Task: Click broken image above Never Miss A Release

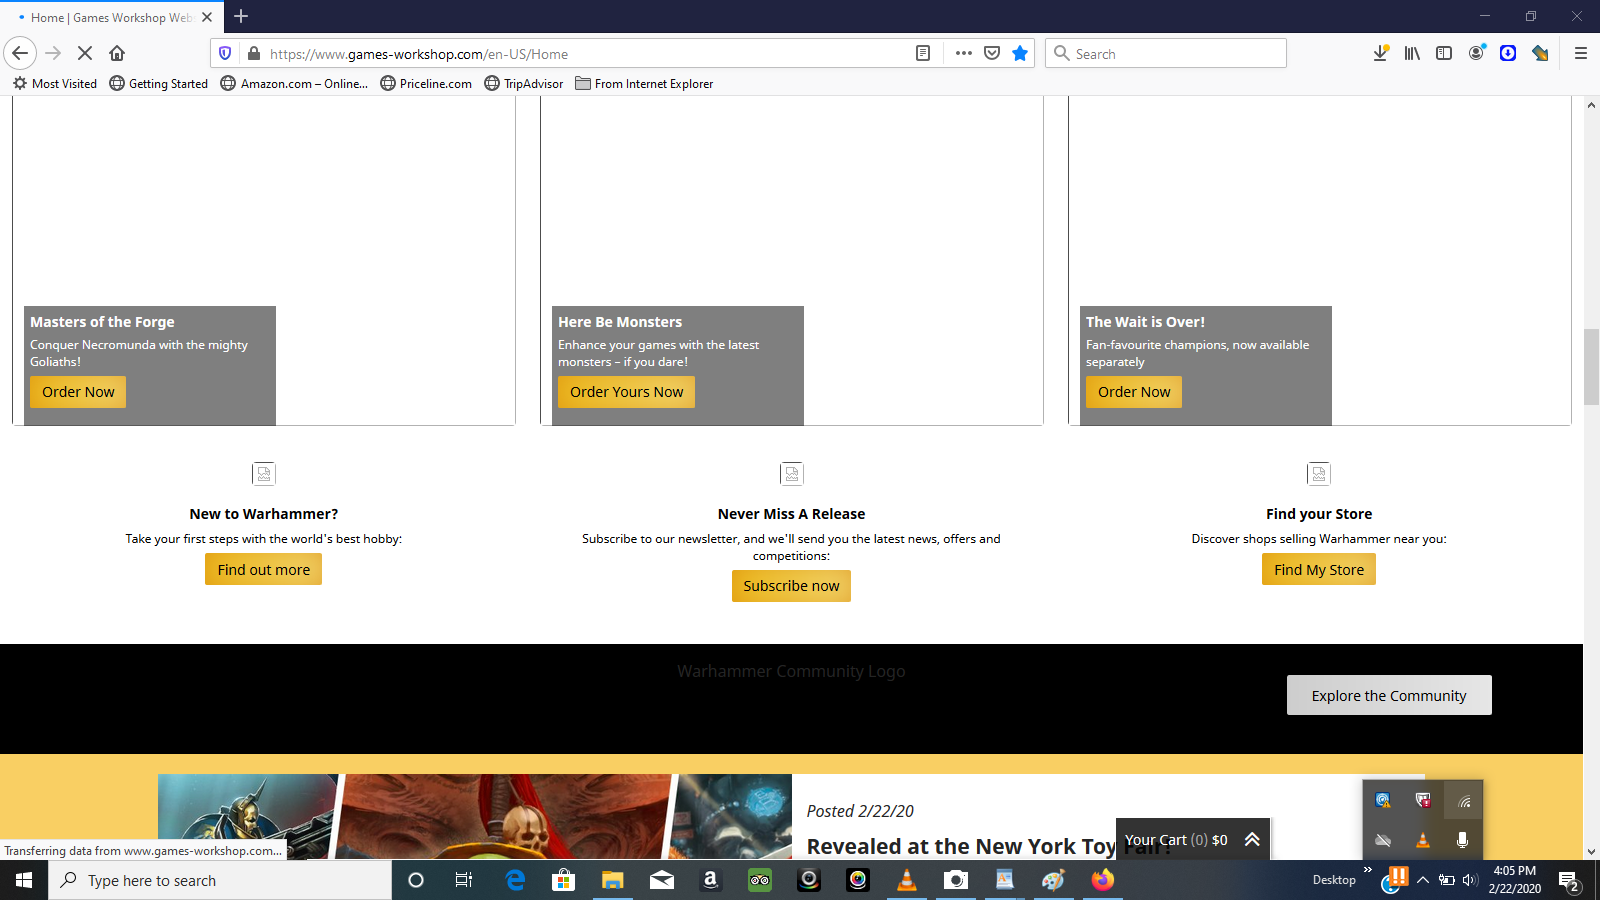Action: point(792,474)
